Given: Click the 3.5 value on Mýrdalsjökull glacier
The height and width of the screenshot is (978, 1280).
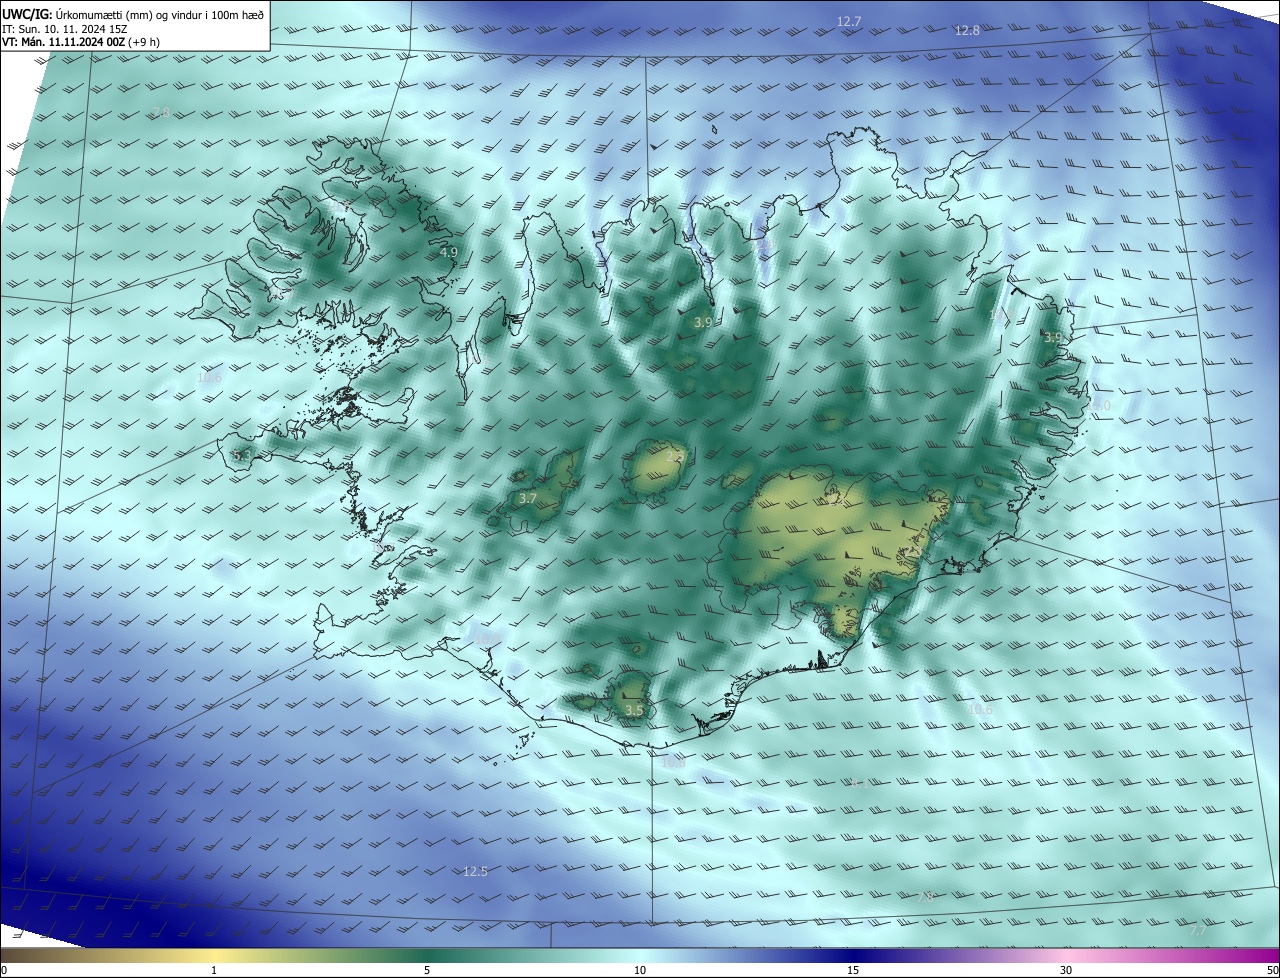Looking at the screenshot, I should 634,711.
